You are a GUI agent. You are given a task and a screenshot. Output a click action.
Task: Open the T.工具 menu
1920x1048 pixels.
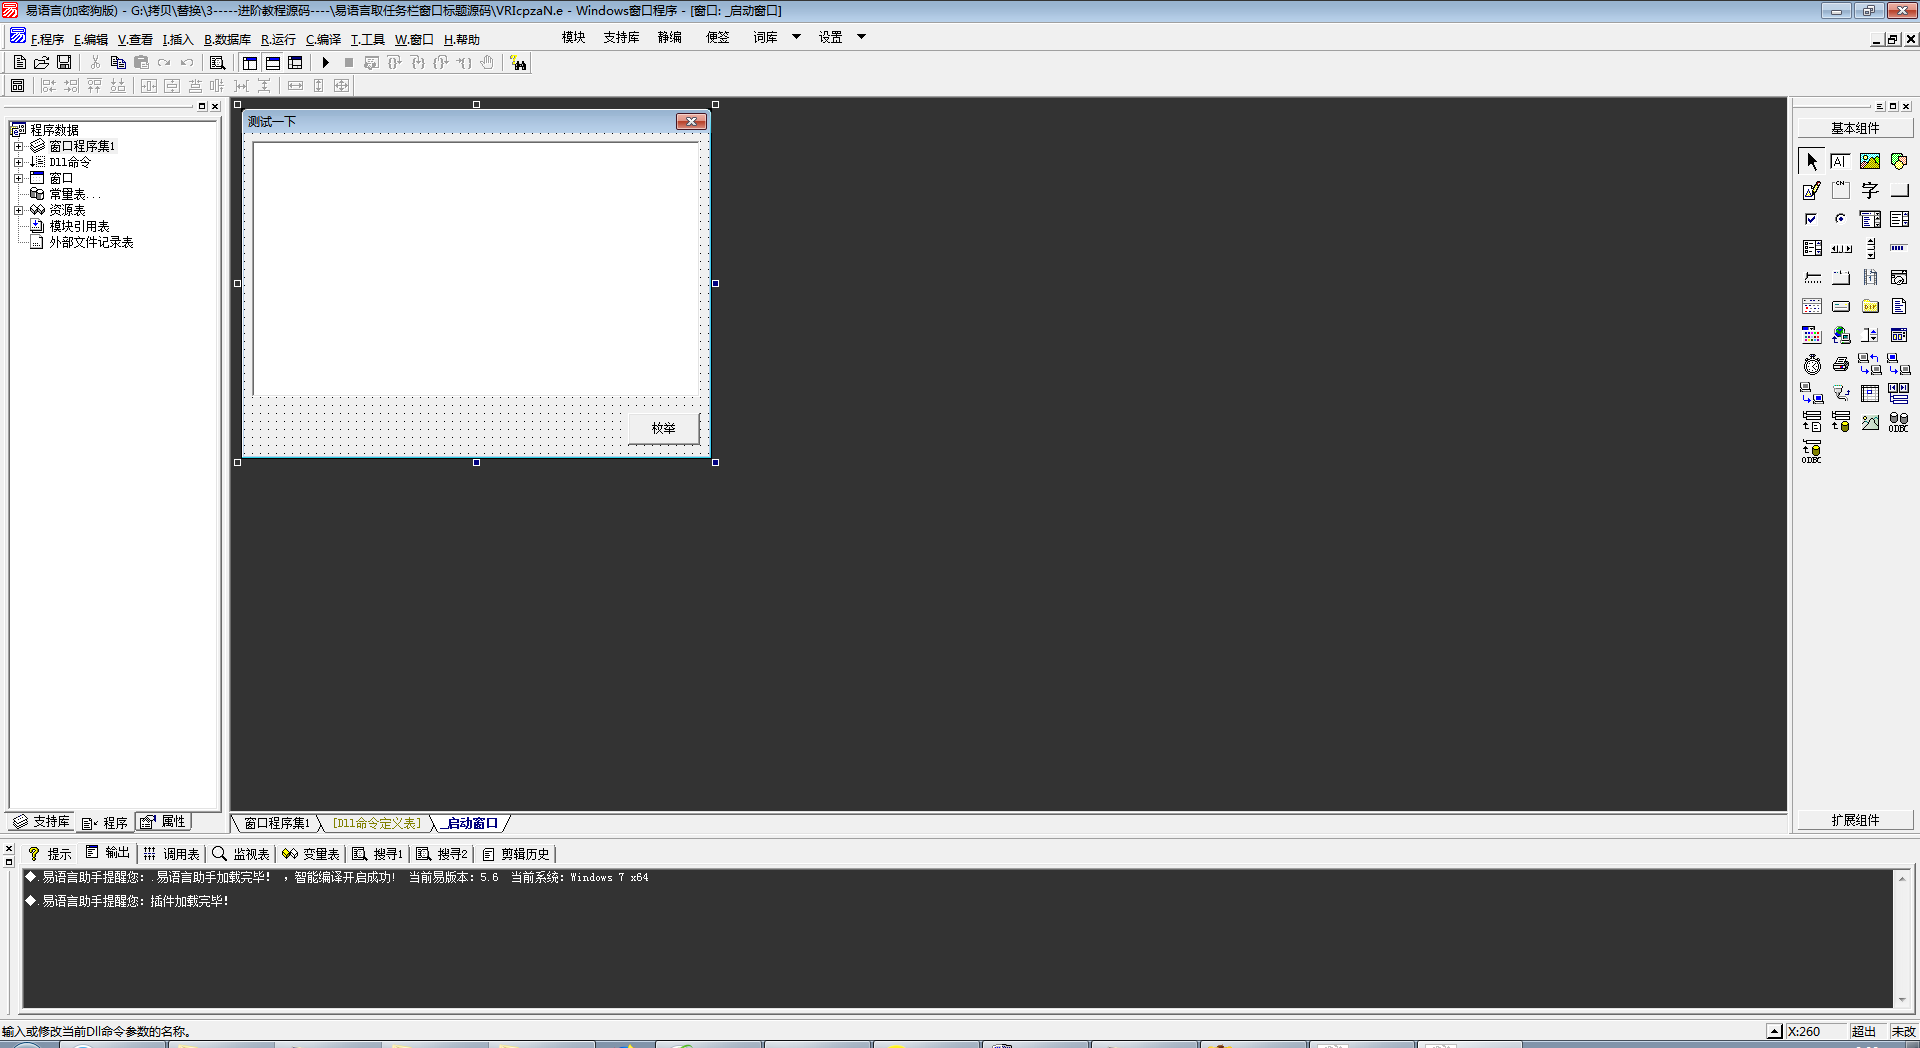coord(367,40)
